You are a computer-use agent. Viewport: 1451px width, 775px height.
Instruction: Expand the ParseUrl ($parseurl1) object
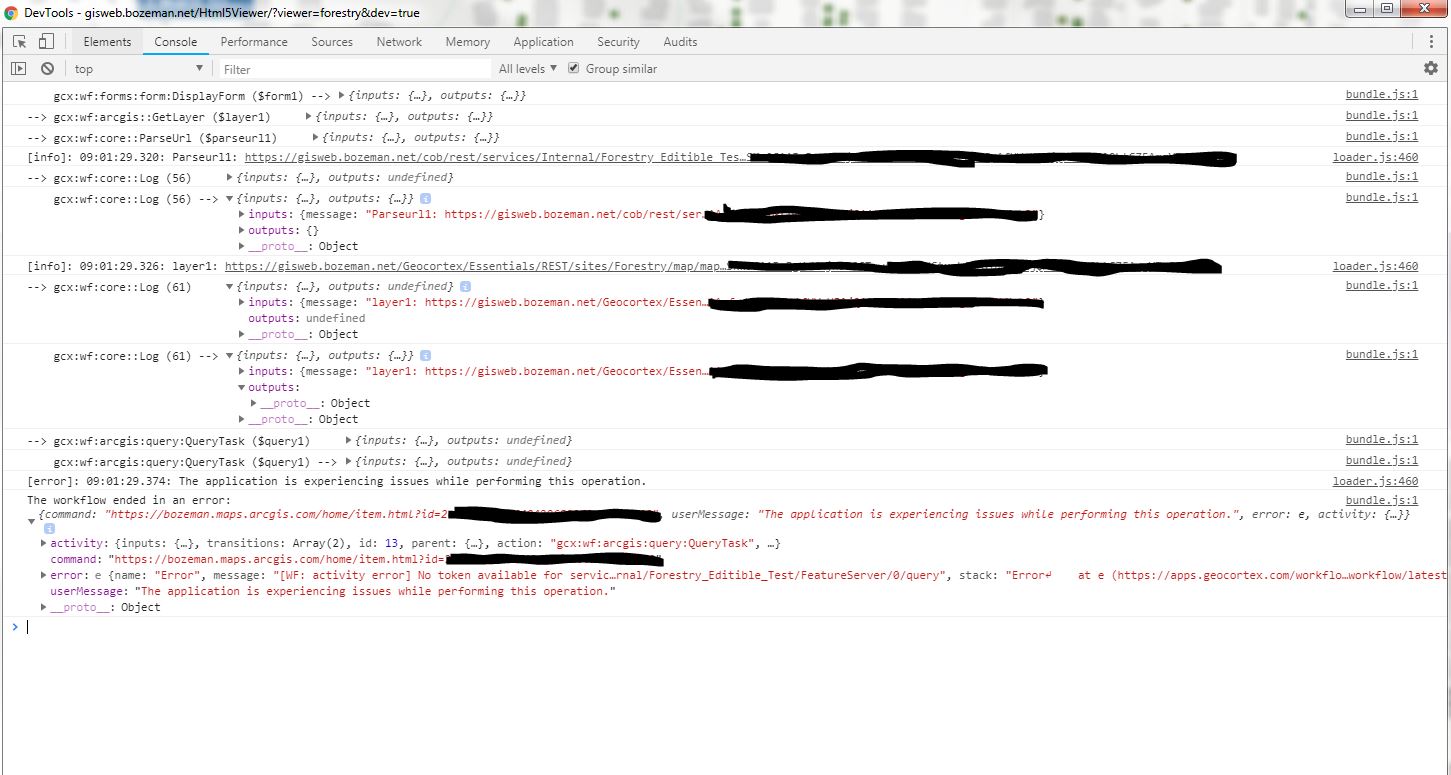point(316,137)
